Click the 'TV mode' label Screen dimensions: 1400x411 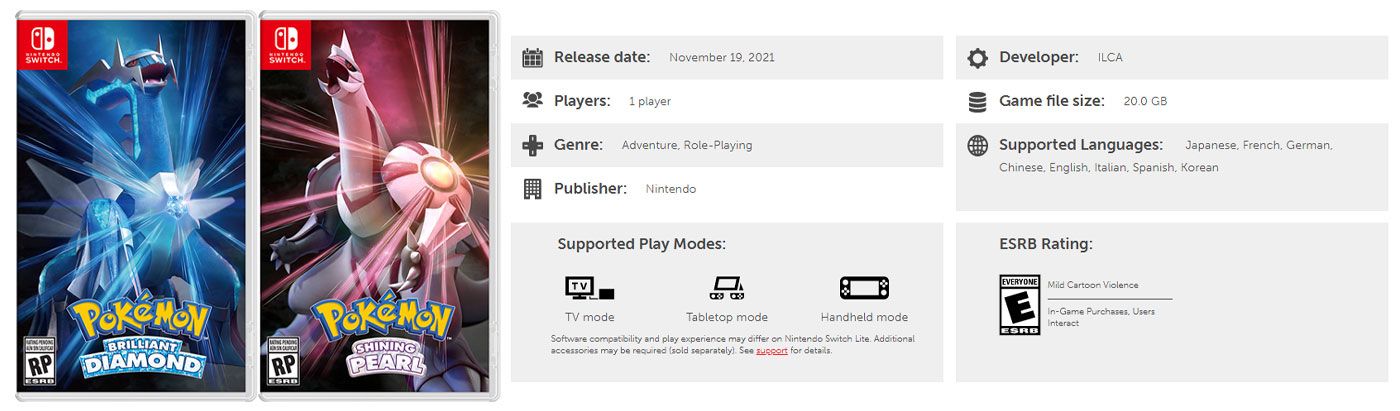(x=590, y=317)
